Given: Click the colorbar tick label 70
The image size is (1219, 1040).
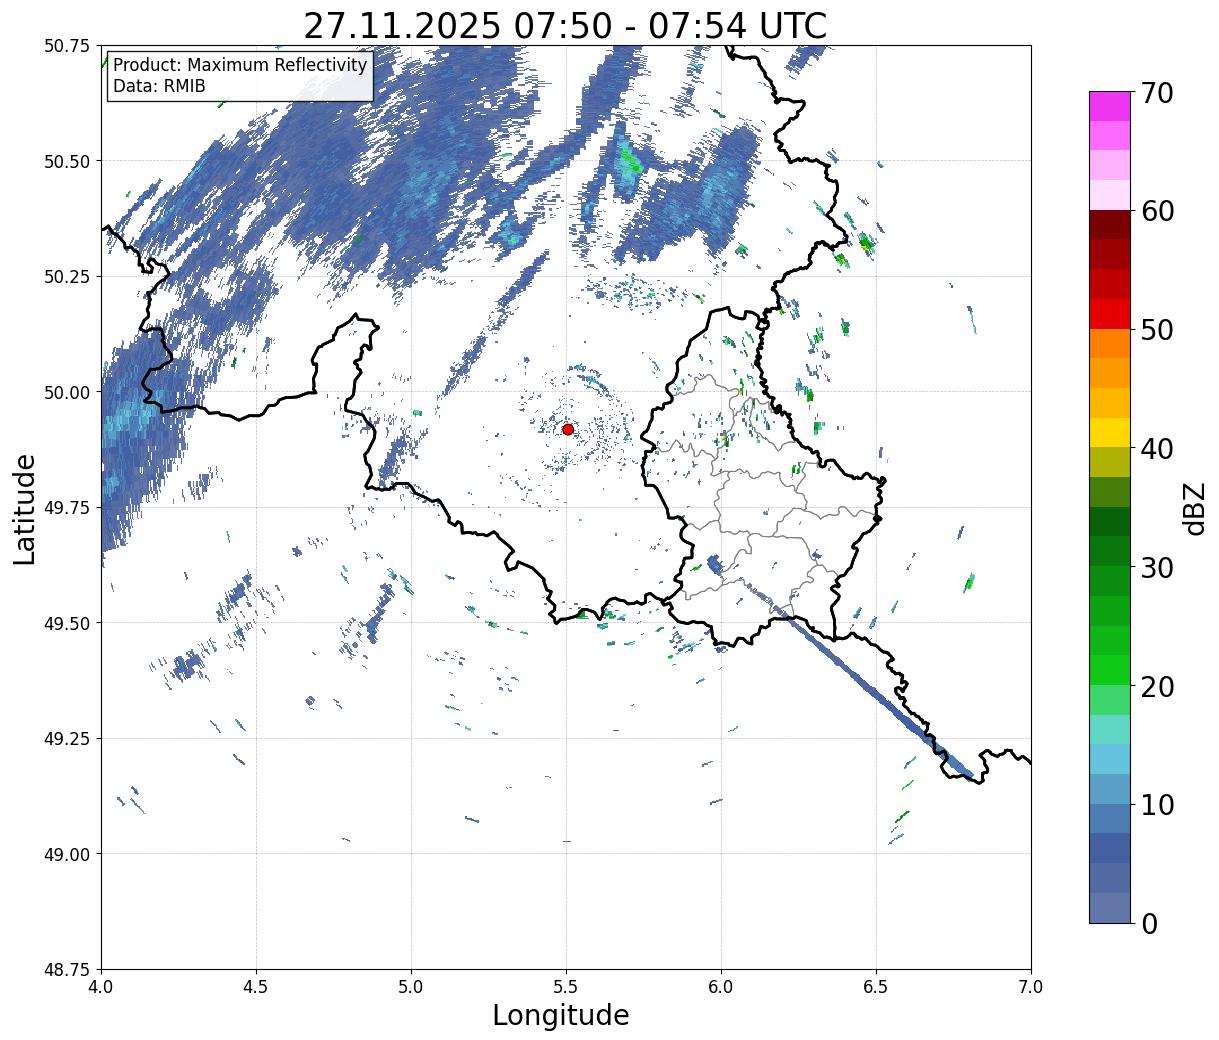Looking at the screenshot, I should coord(1157,93).
